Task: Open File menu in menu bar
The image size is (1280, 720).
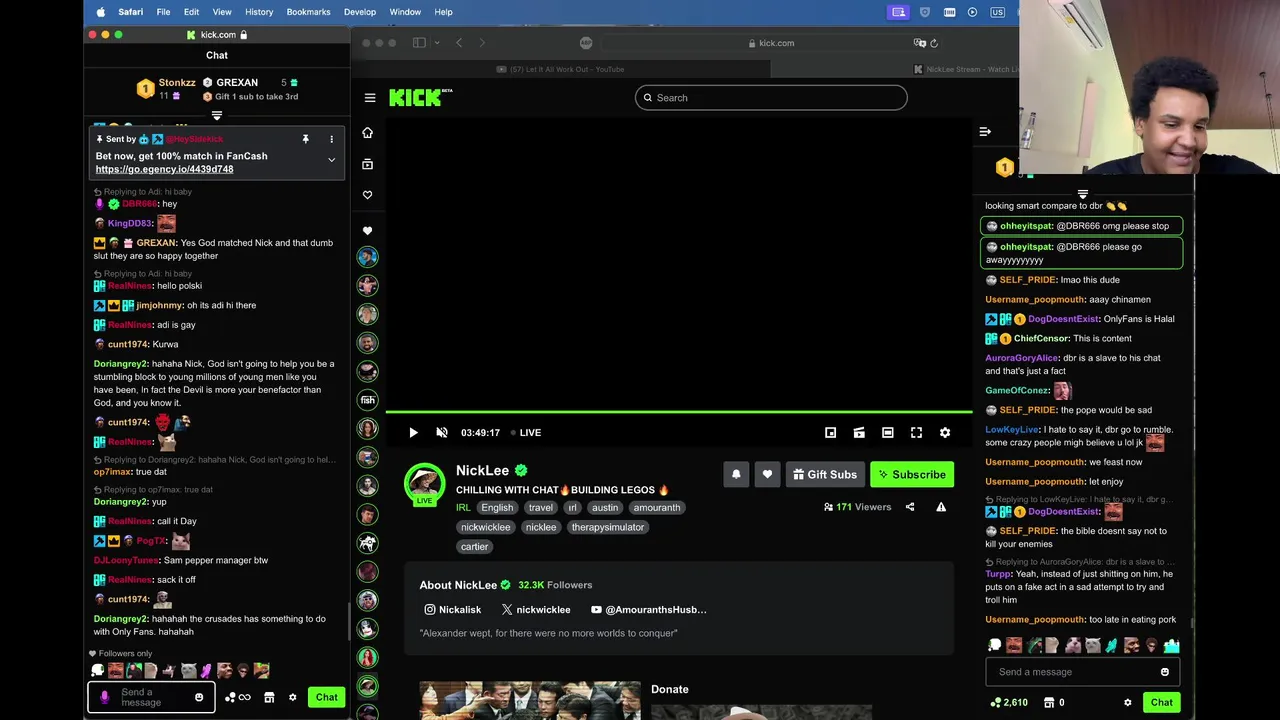Action: 163,12
